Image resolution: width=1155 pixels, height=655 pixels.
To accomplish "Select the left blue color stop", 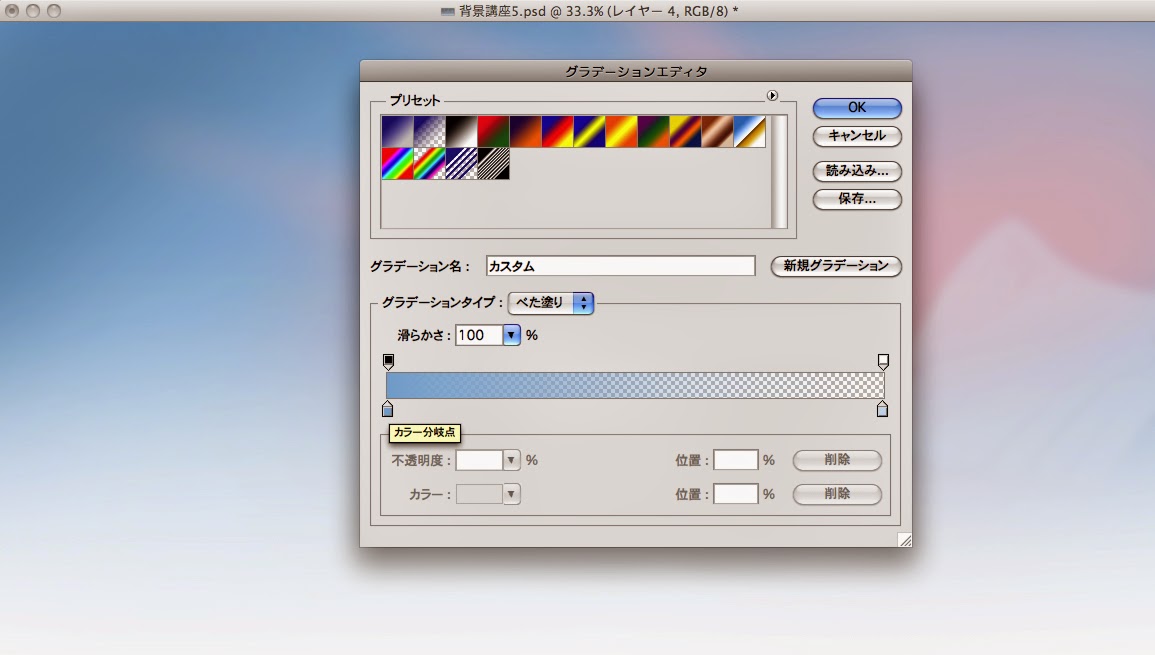I will coord(387,409).
